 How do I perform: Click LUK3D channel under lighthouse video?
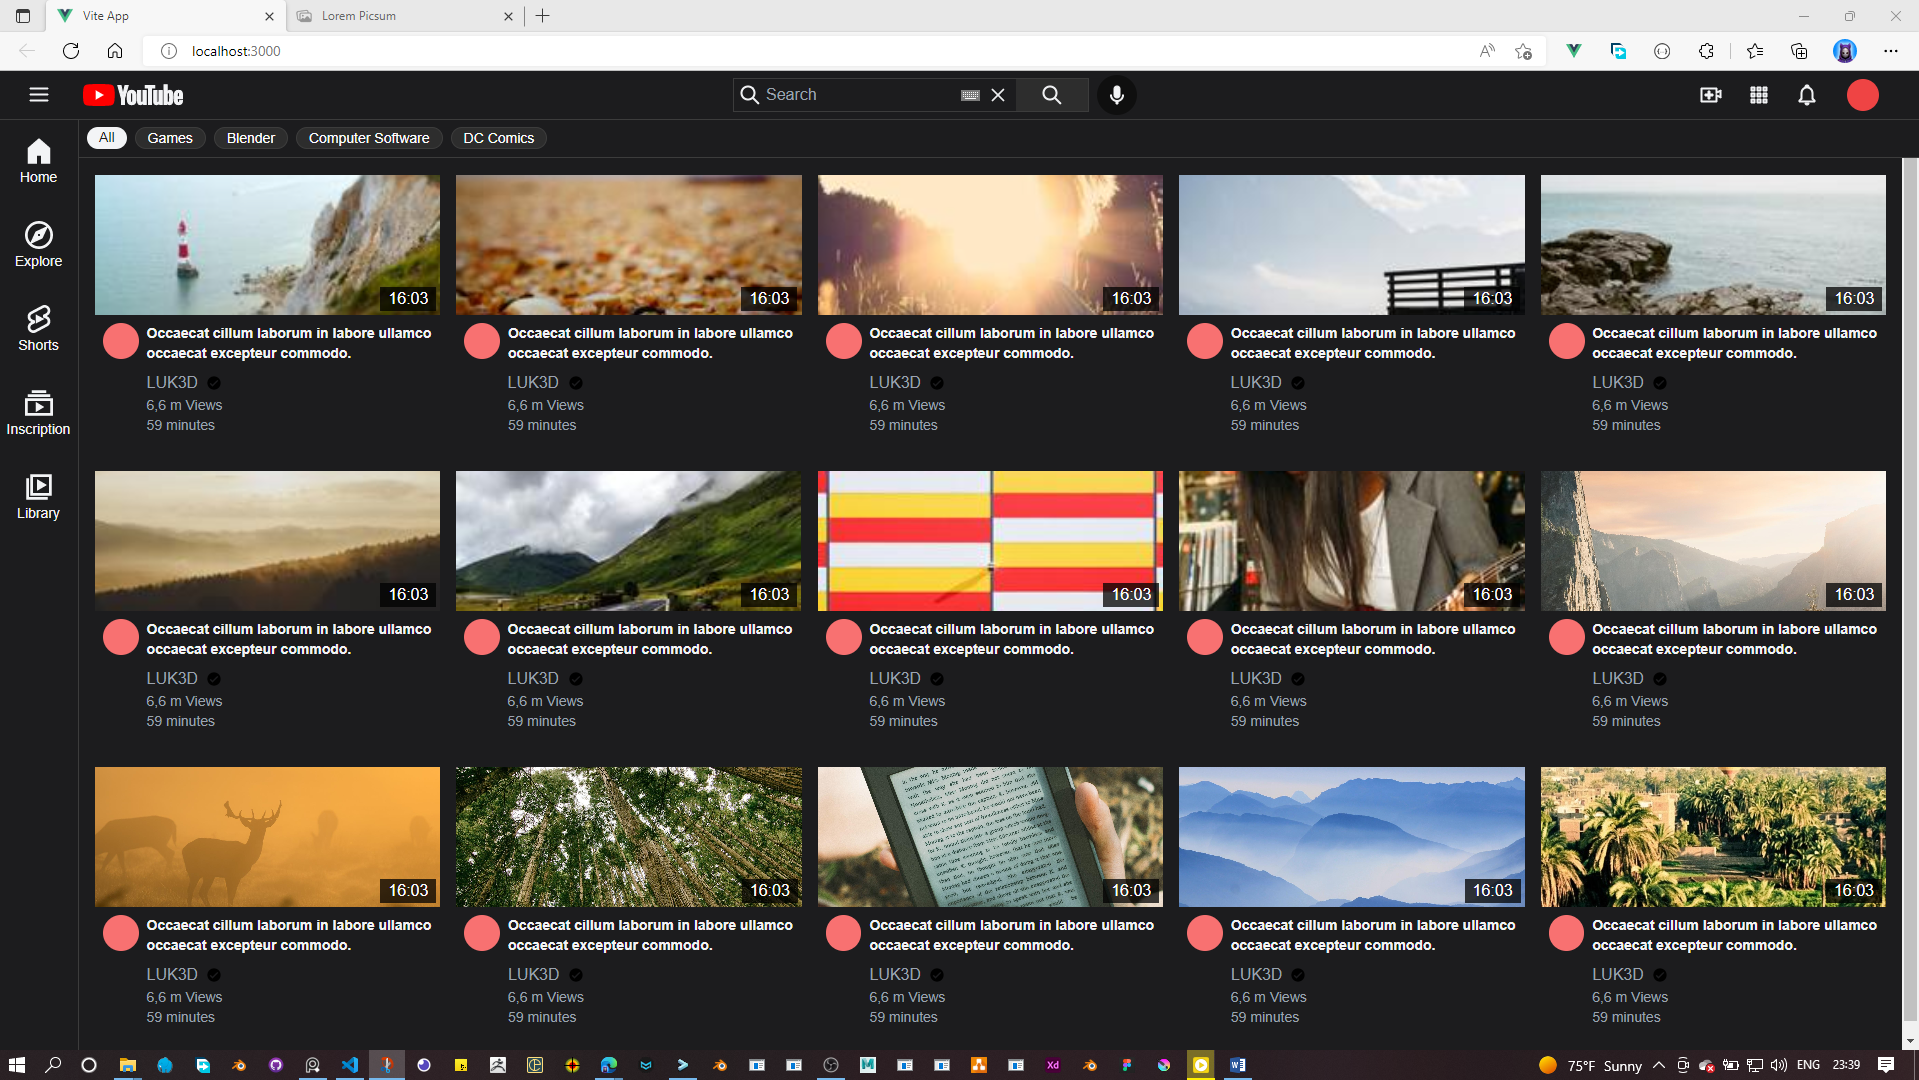click(172, 382)
